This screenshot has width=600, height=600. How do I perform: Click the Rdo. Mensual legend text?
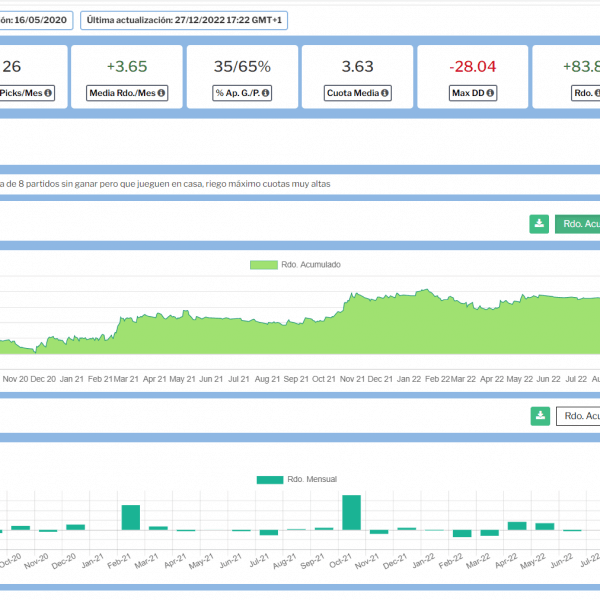pyautogui.click(x=312, y=479)
